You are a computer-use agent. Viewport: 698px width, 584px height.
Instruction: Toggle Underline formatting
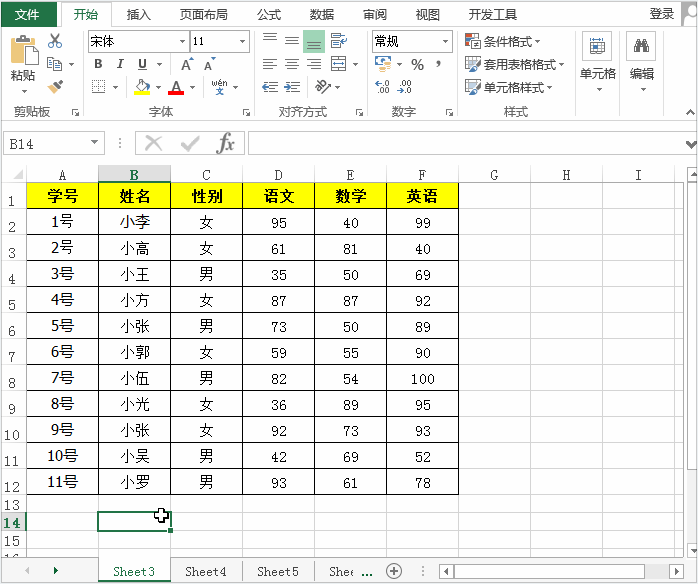pyautogui.click(x=142, y=64)
